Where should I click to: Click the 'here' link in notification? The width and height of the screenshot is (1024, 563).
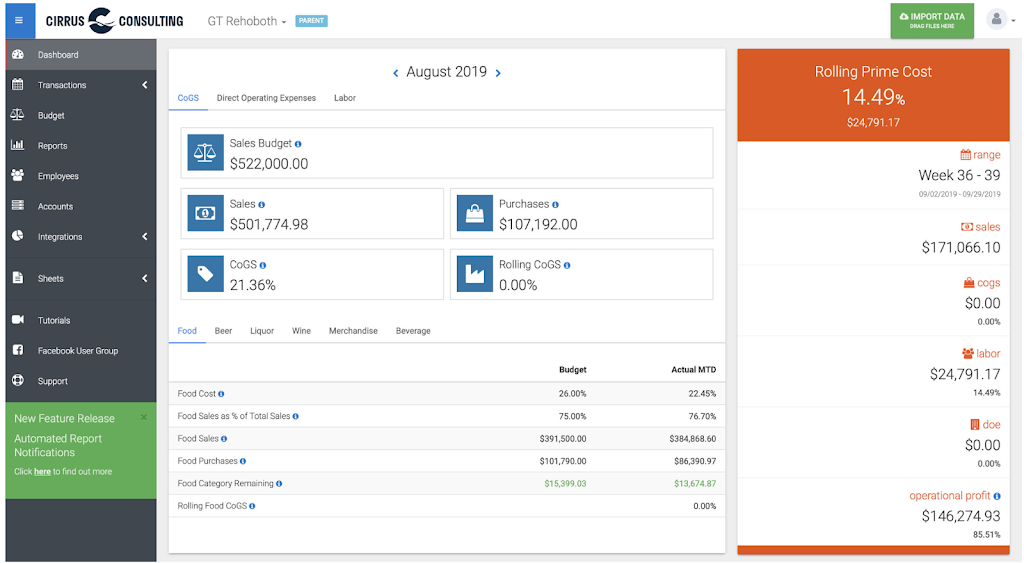(42, 471)
